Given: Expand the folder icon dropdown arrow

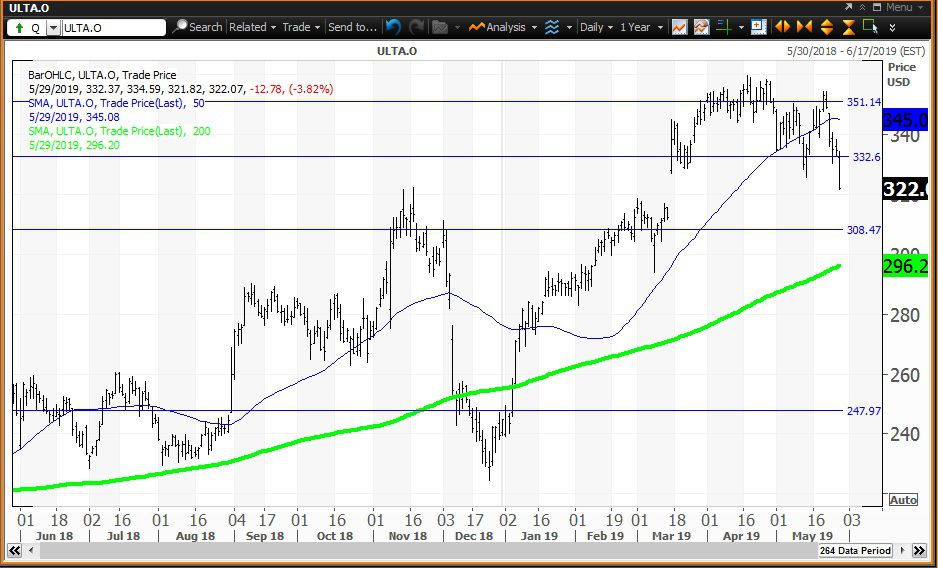Looking at the screenshot, I should click(x=458, y=28).
